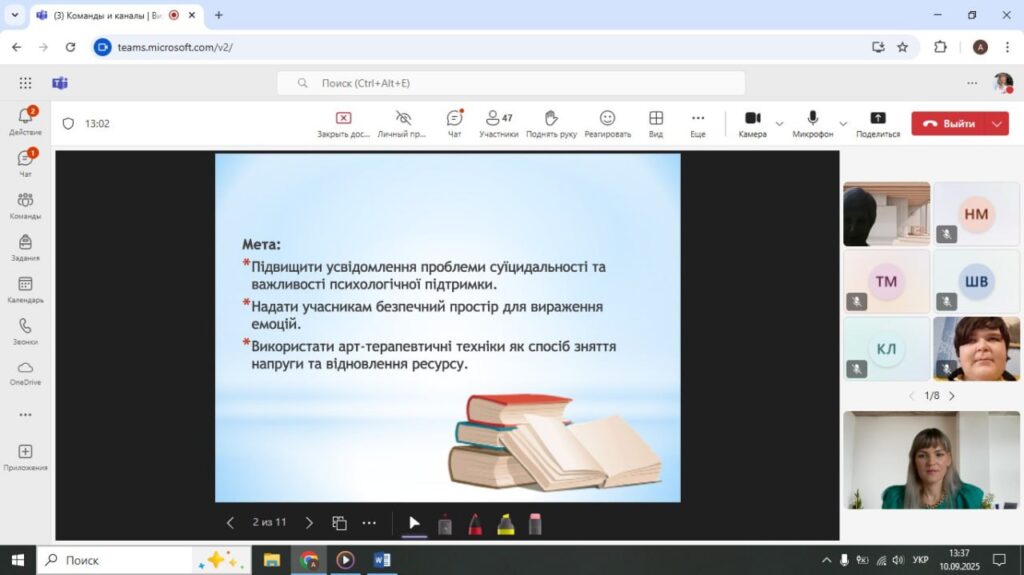Image resolution: width=1024 pixels, height=575 pixels.
Task: Select the red pen annotation tool
Action: 475,523
